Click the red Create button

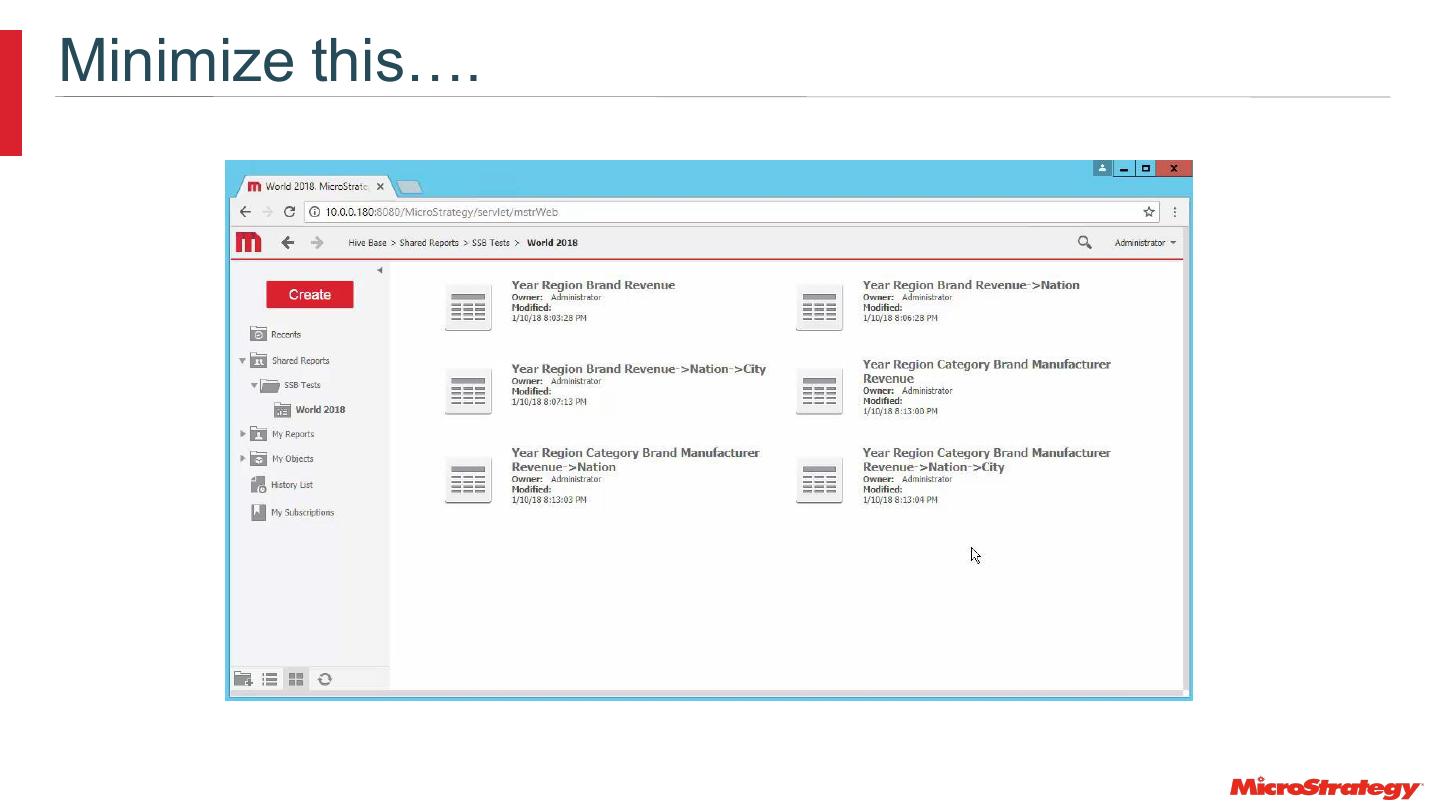pyautogui.click(x=310, y=295)
